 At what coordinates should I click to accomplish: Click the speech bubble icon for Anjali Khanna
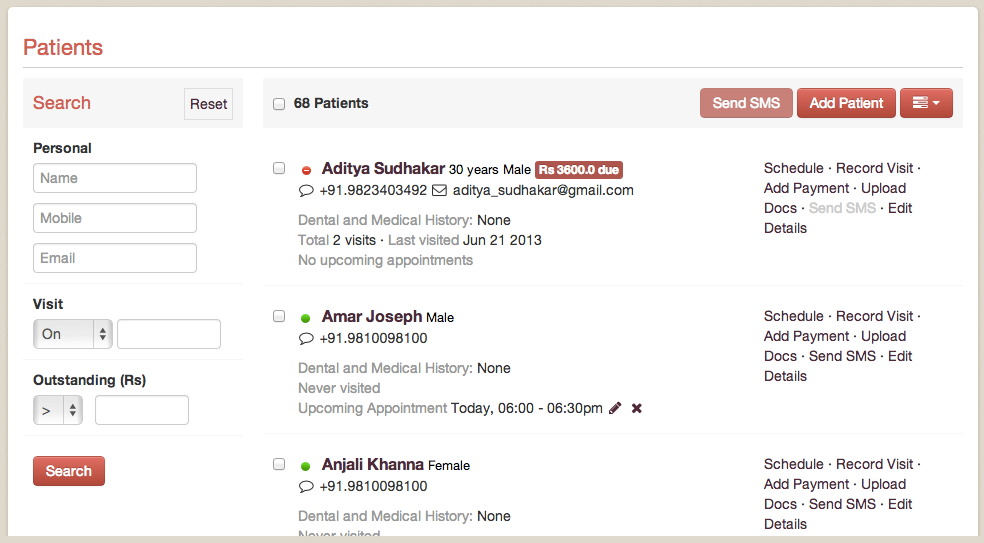coord(306,486)
